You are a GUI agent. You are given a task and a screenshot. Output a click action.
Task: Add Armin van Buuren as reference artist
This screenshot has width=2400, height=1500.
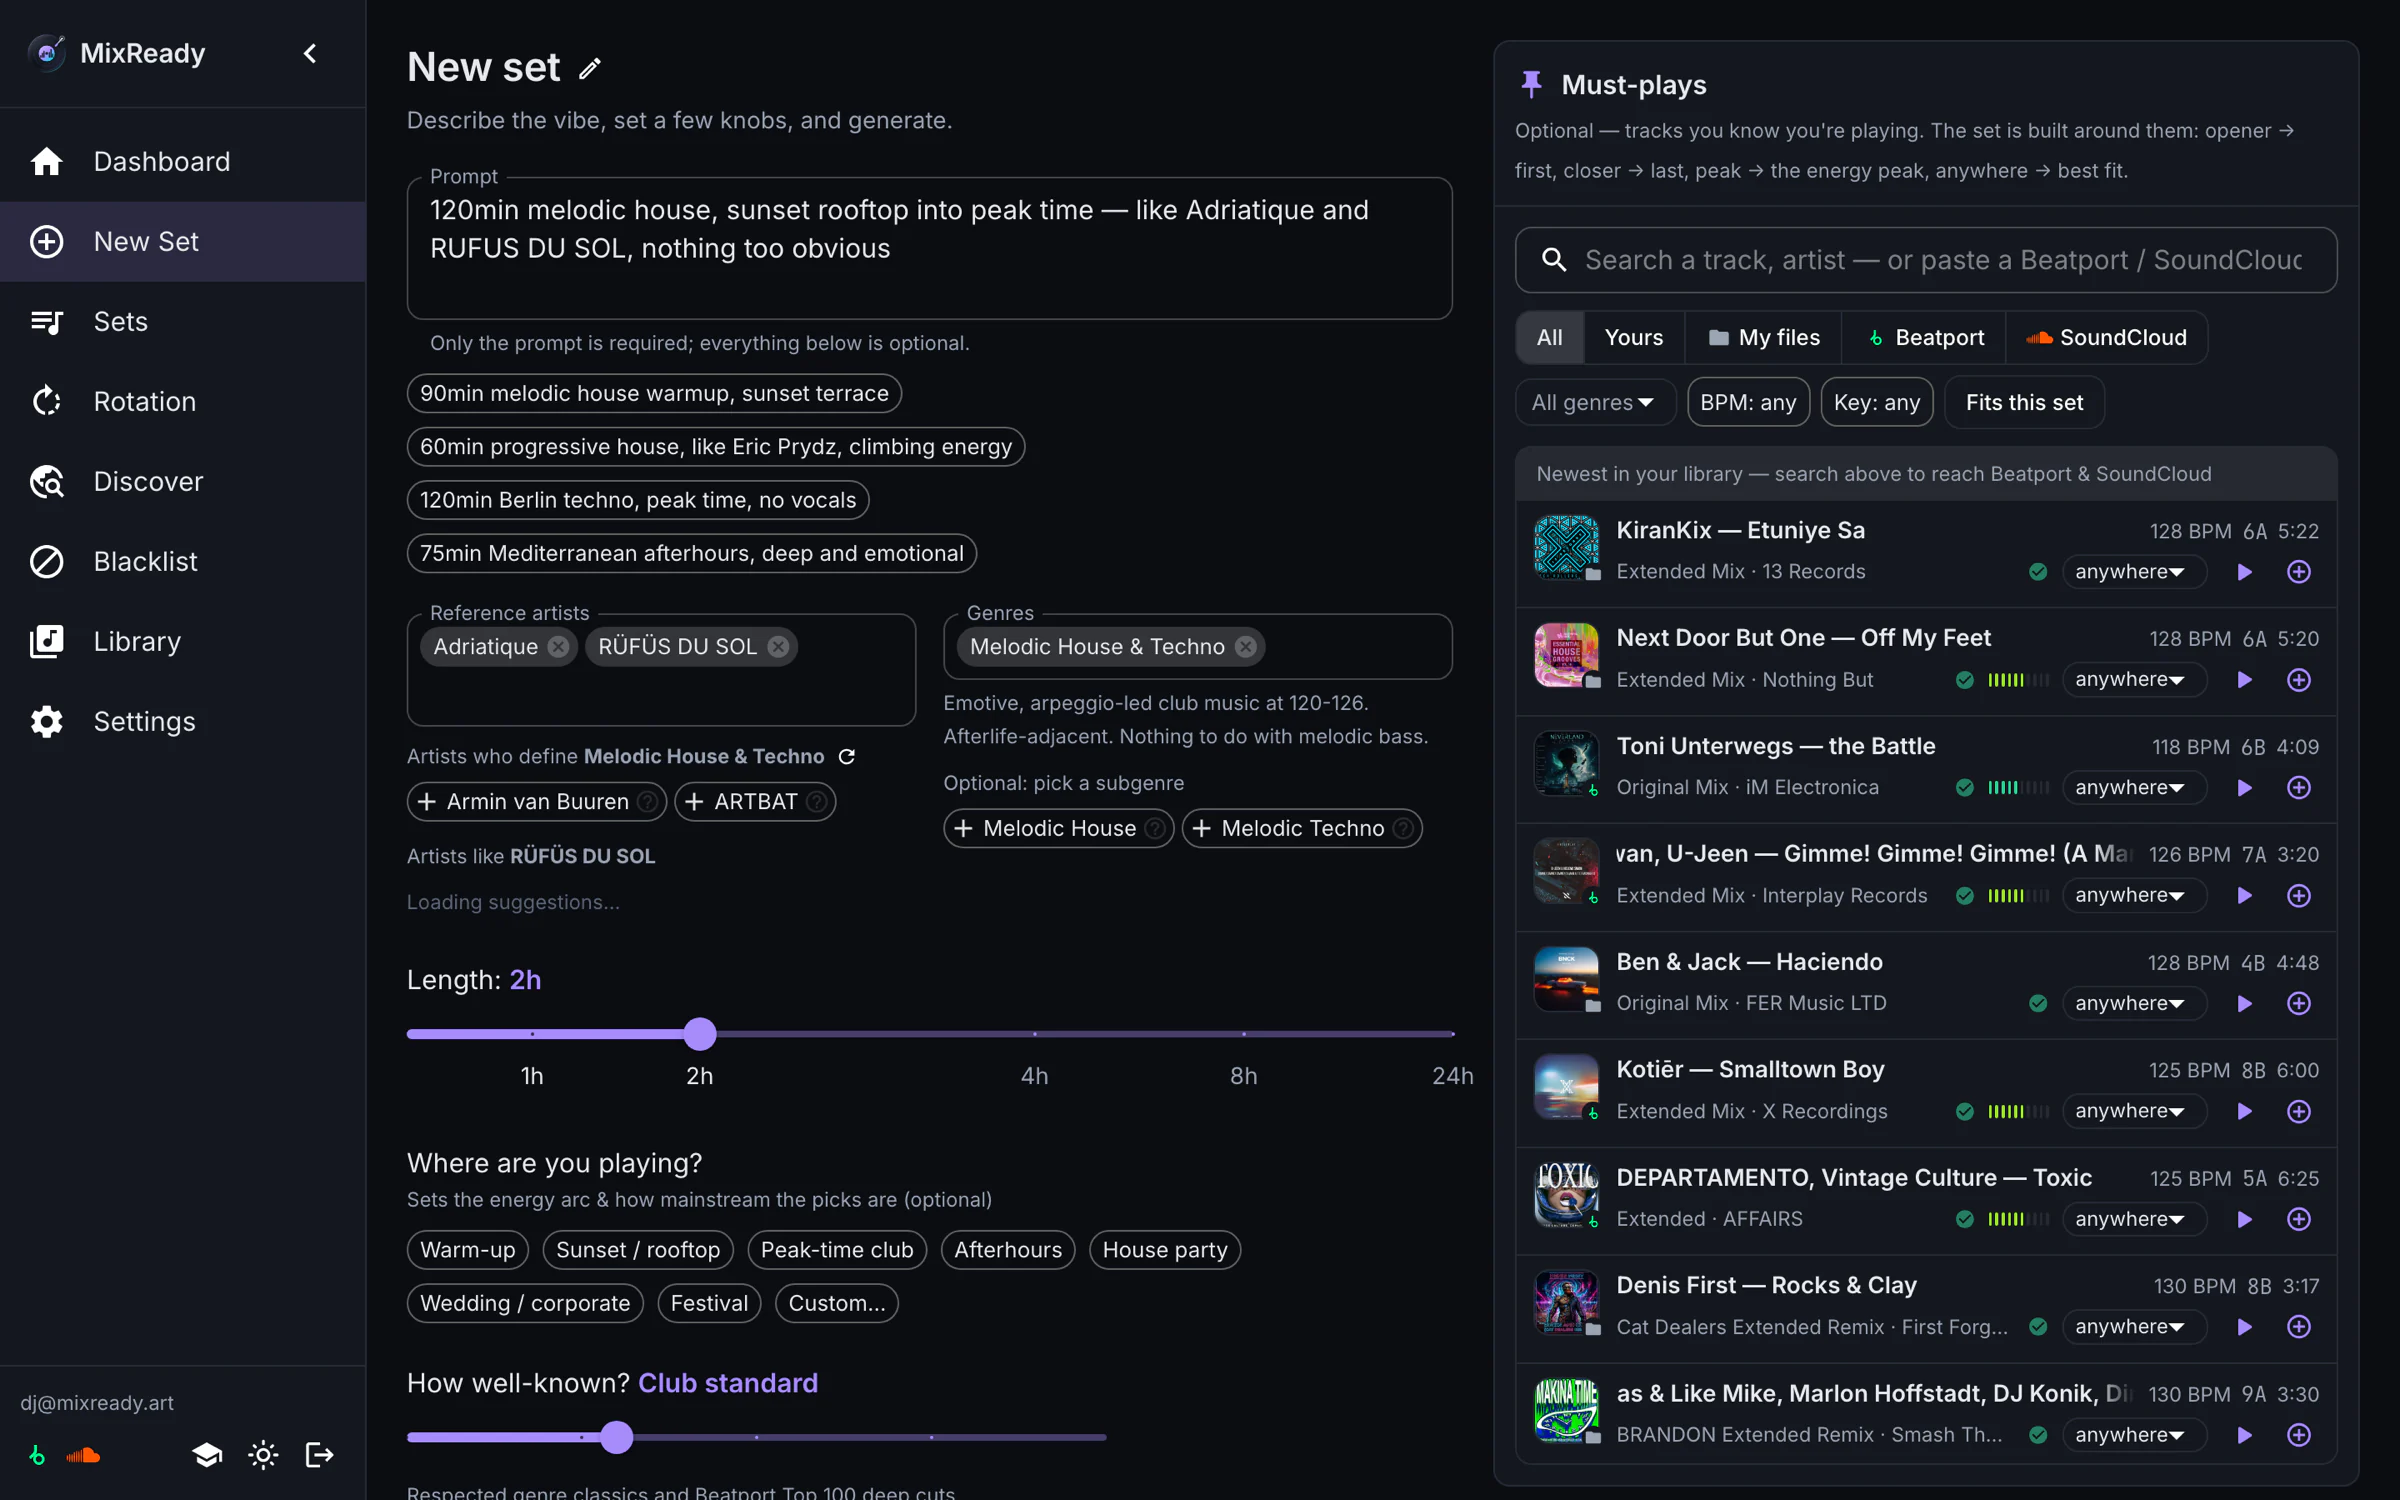[x=536, y=802]
